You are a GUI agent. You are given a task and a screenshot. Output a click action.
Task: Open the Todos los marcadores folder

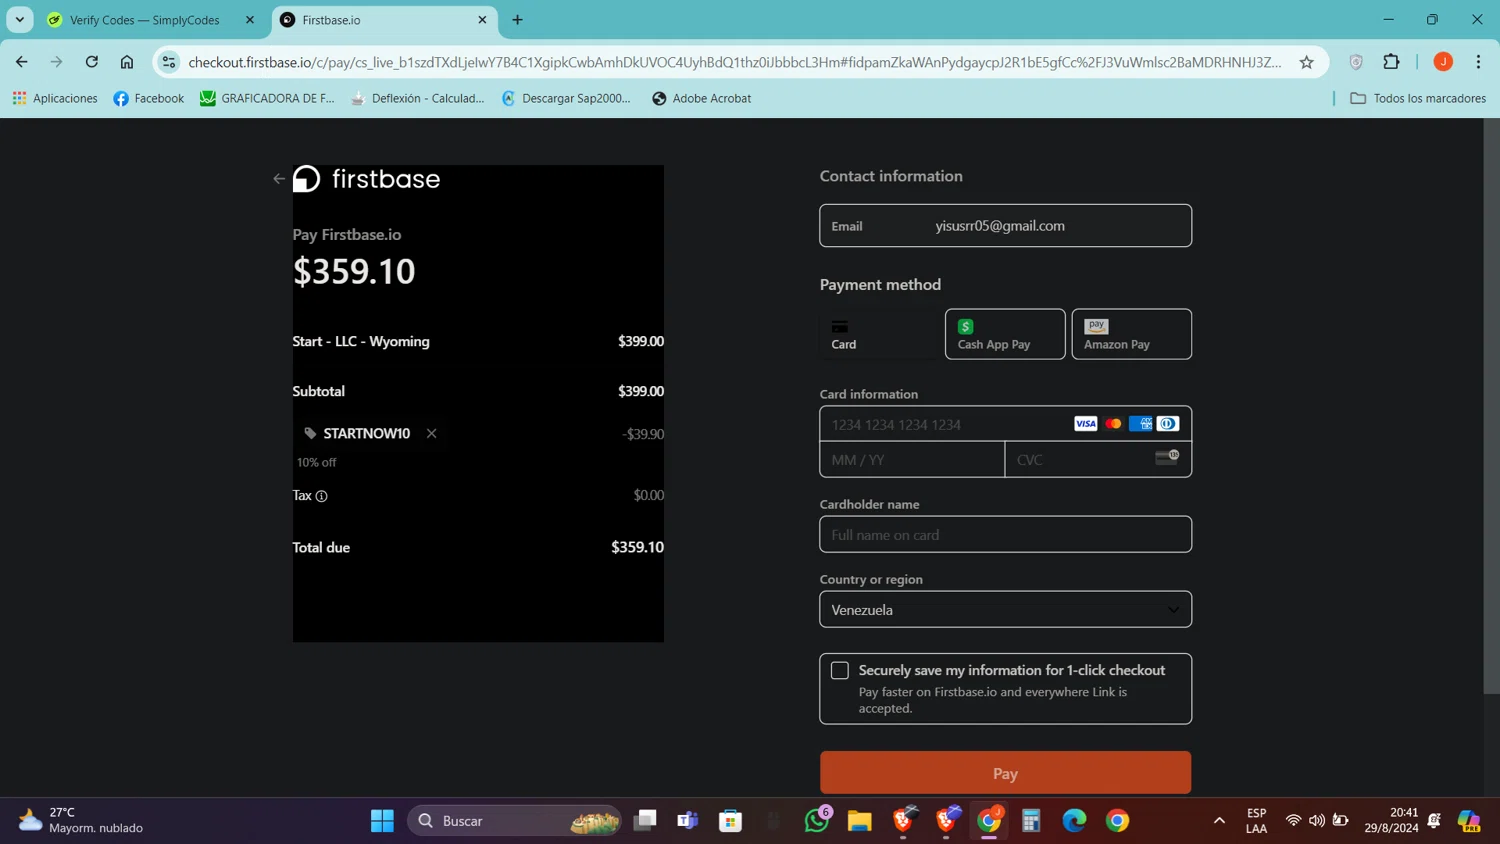tap(1417, 98)
